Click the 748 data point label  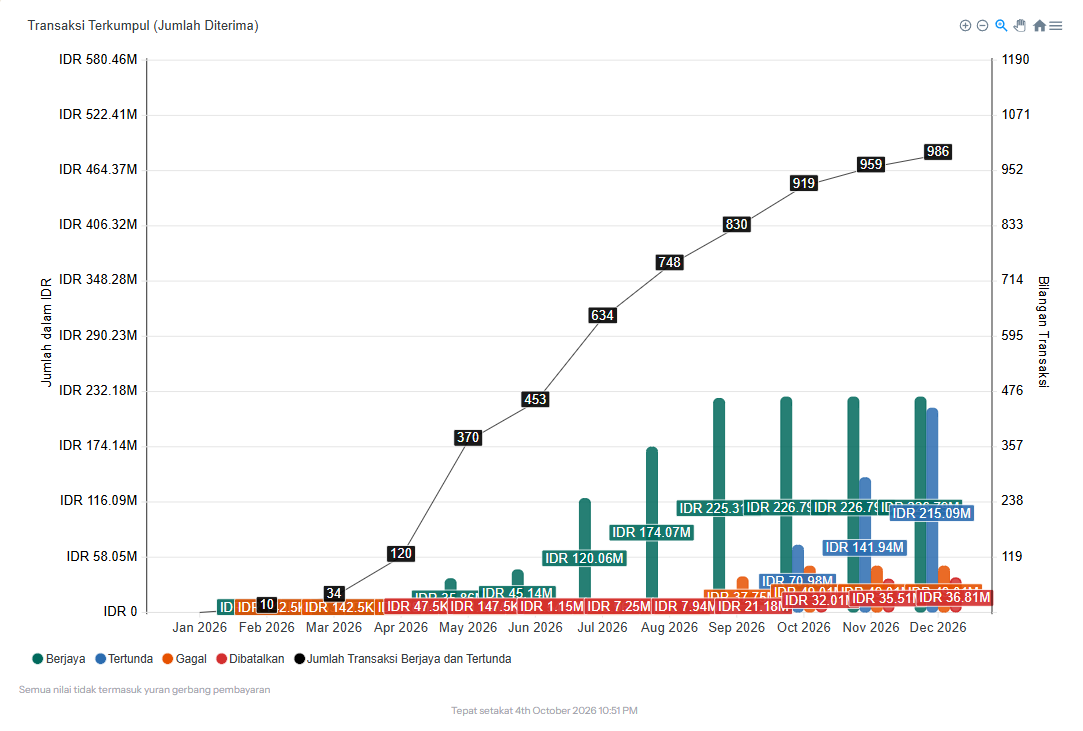669,262
